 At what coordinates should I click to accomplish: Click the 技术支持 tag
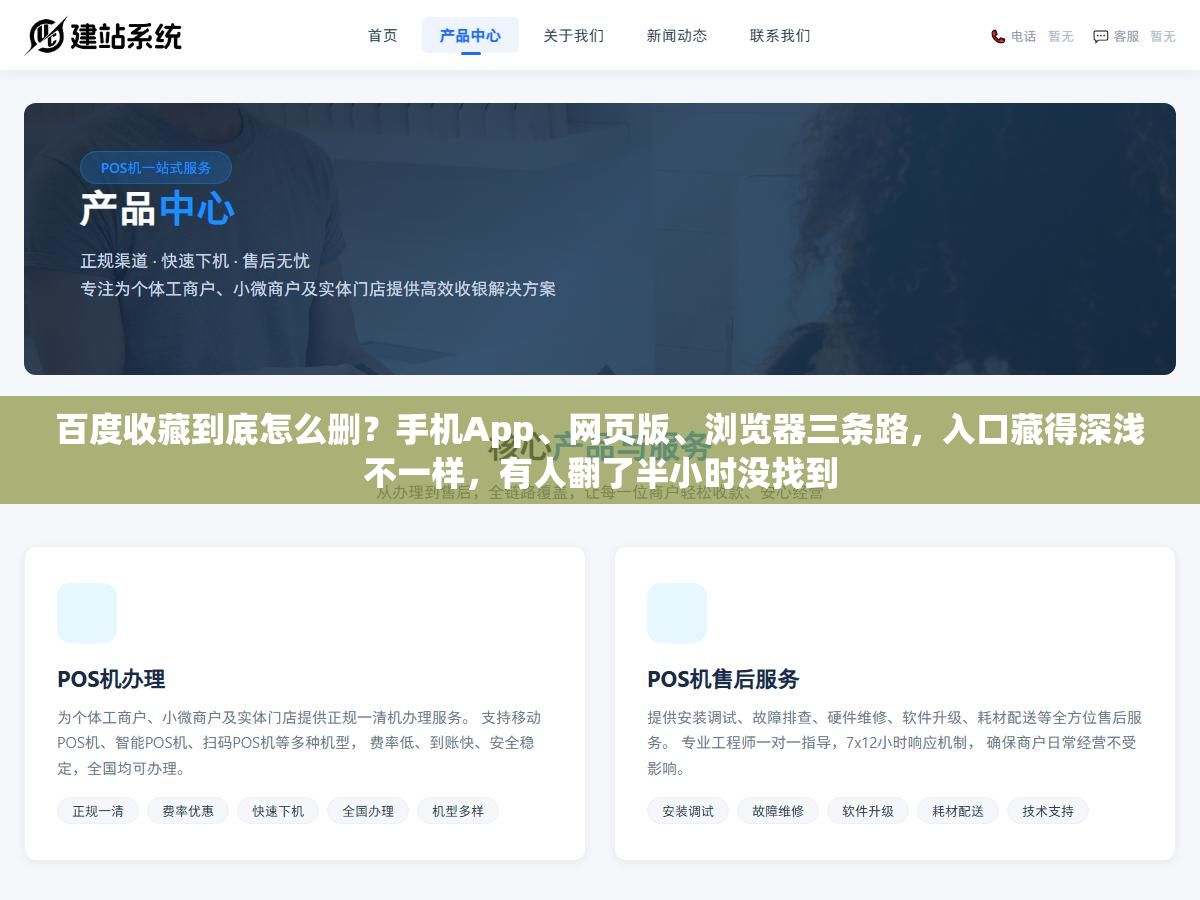coord(1048,811)
